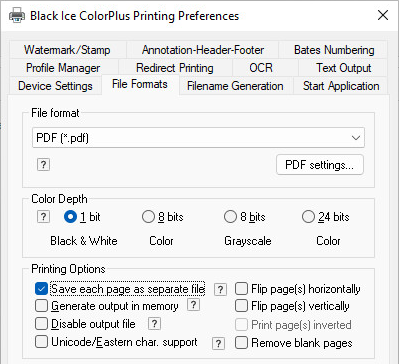
Task: Click the Color Depth help question mark
Action: (x=43, y=217)
